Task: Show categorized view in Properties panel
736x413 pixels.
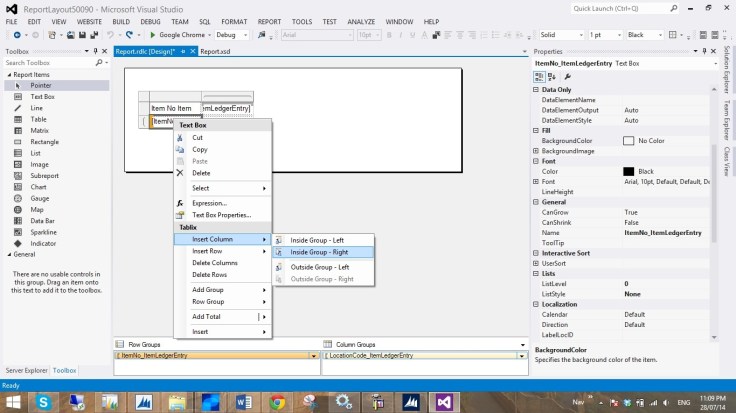Action: click(x=541, y=76)
